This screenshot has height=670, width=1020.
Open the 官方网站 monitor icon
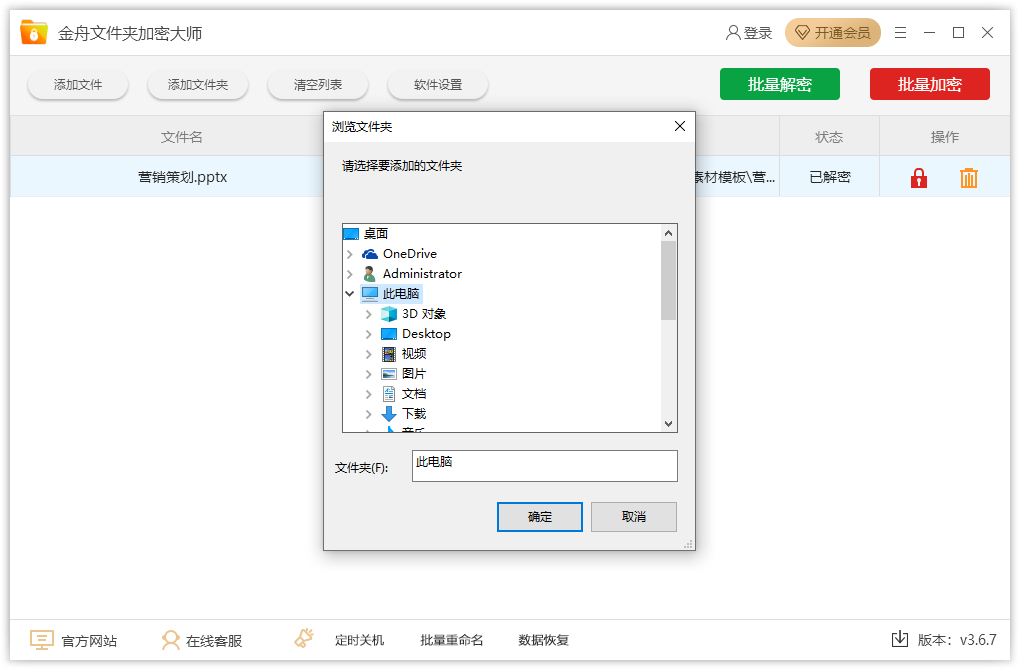coord(42,640)
